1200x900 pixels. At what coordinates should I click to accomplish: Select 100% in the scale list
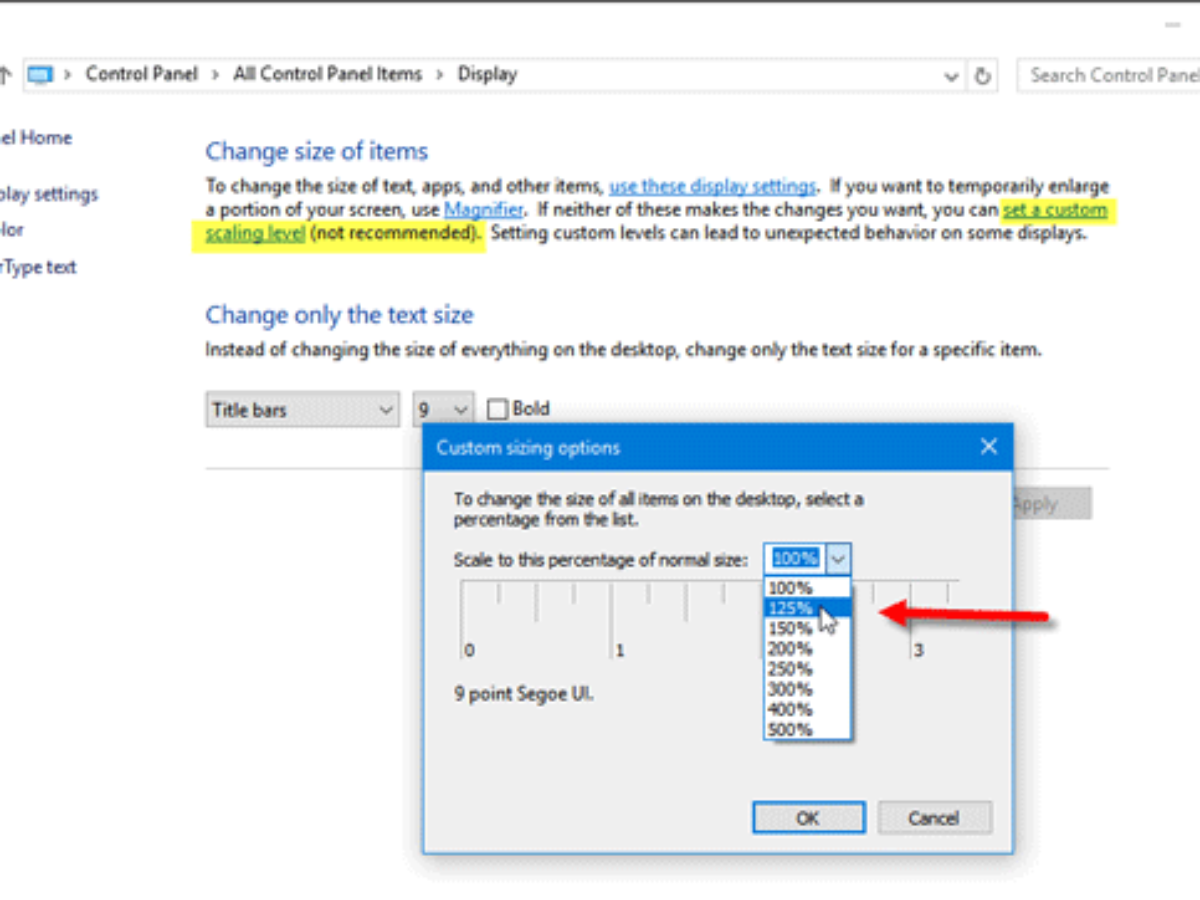click(807, 588)
